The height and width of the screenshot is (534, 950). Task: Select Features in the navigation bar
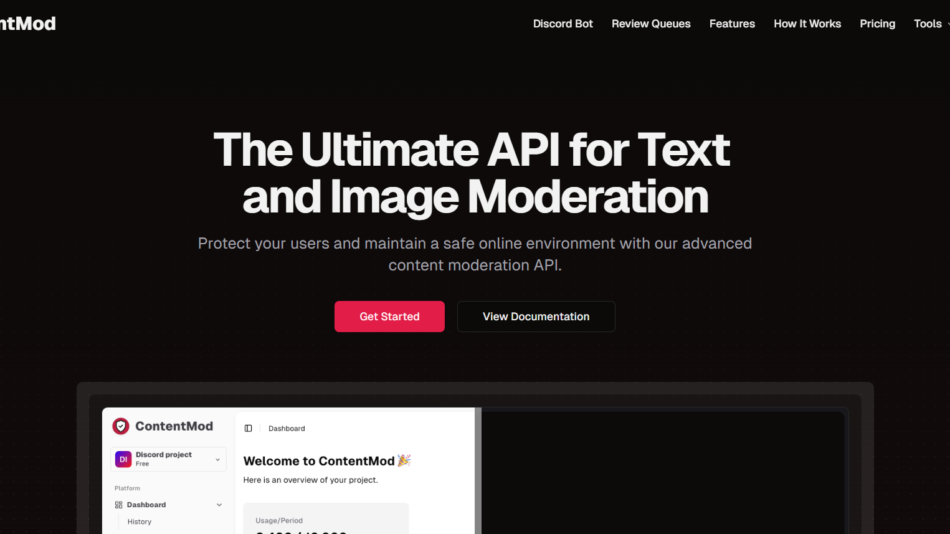click(732, 24)
